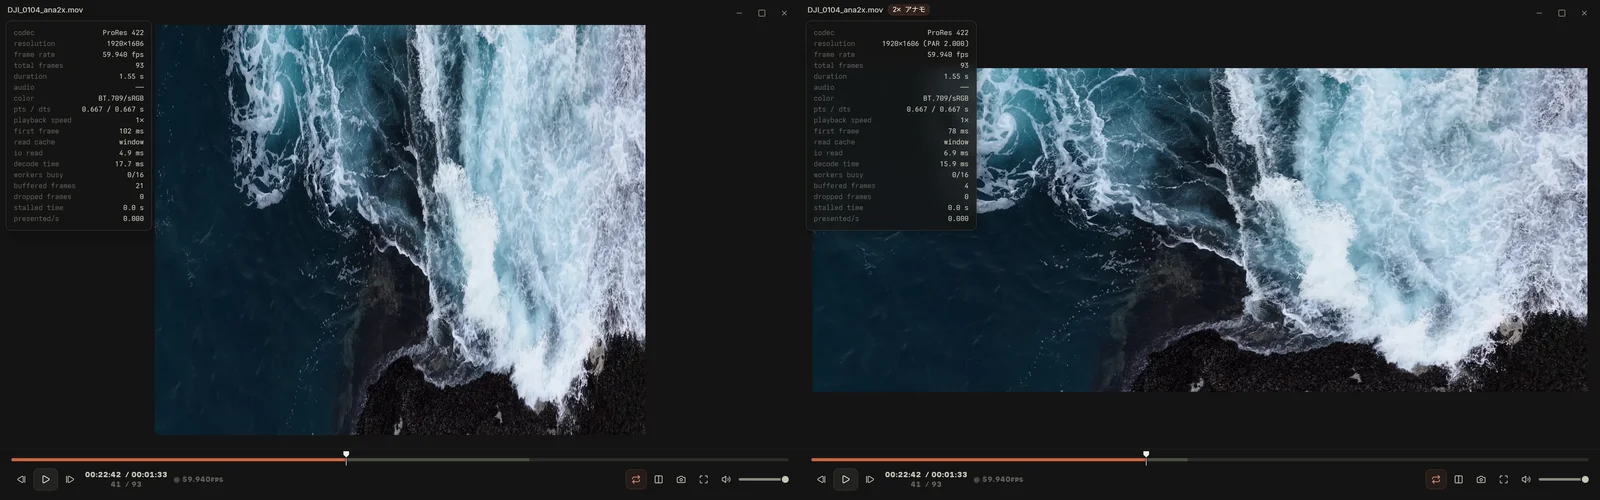Click first frame value 78 ms
This screenshot has width=1600, height=500.
point(958,131)
